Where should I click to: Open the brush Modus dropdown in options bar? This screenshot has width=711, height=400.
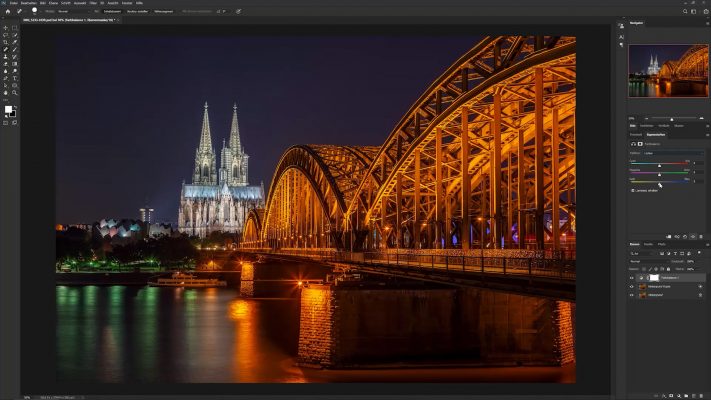coord(73,11)
